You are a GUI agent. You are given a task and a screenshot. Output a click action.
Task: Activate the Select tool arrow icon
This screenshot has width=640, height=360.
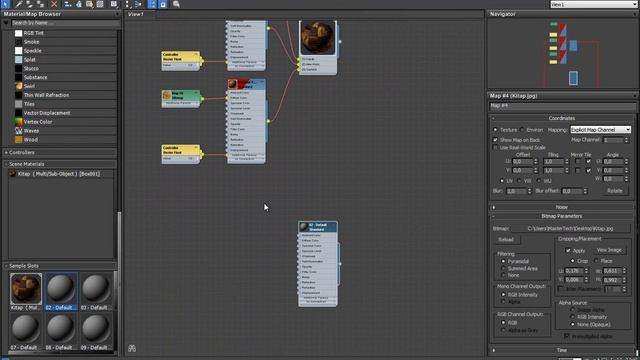[x=5, y=4]
